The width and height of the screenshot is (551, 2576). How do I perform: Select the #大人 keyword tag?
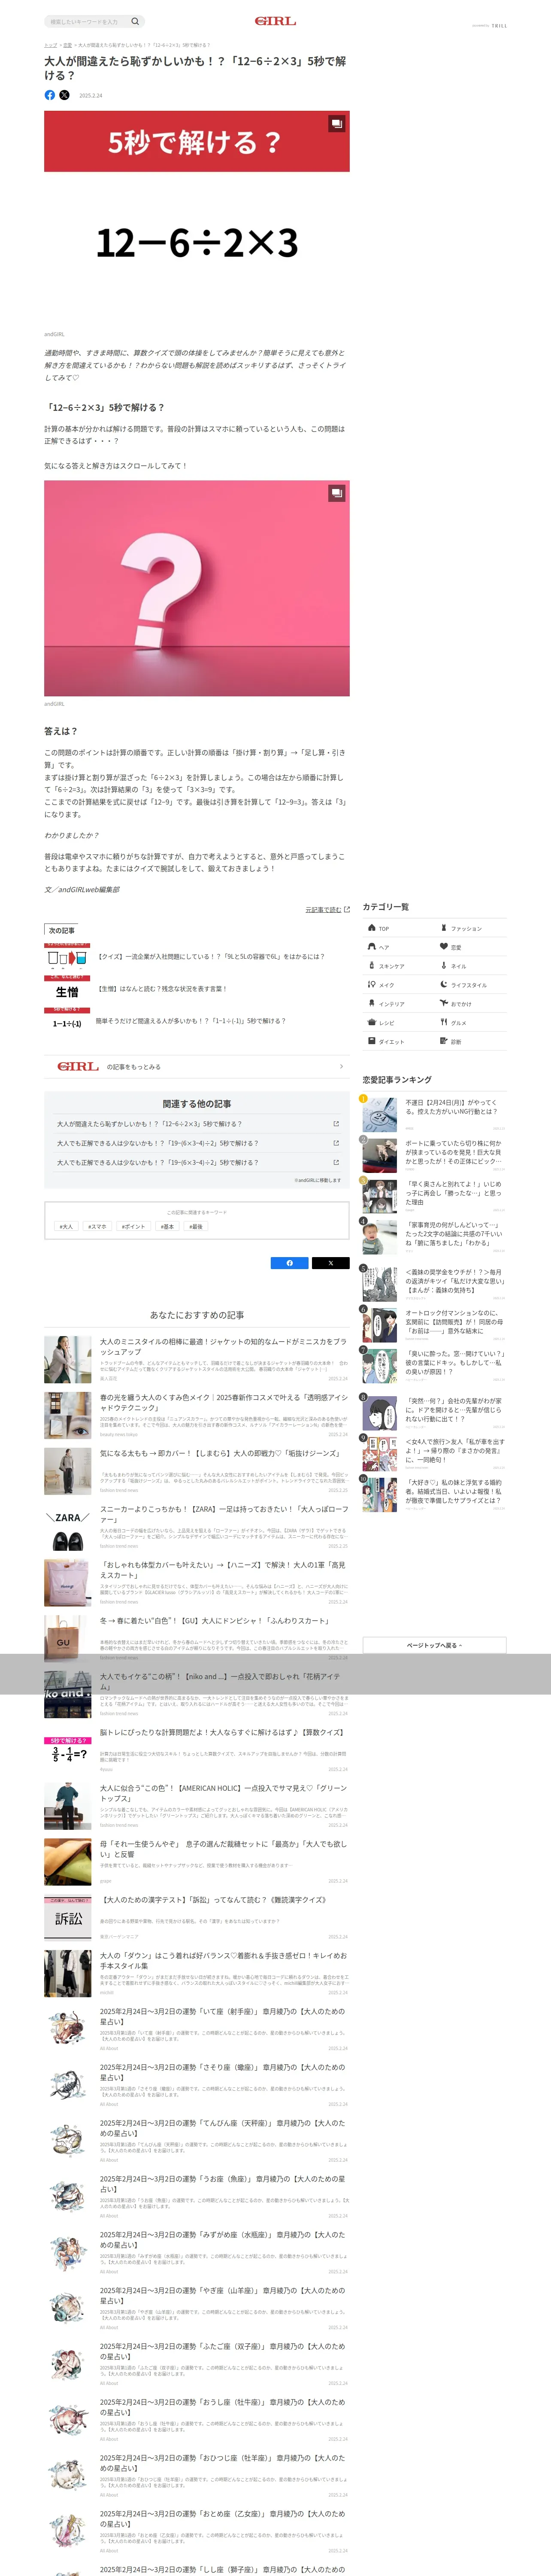tap(67, 1226)
